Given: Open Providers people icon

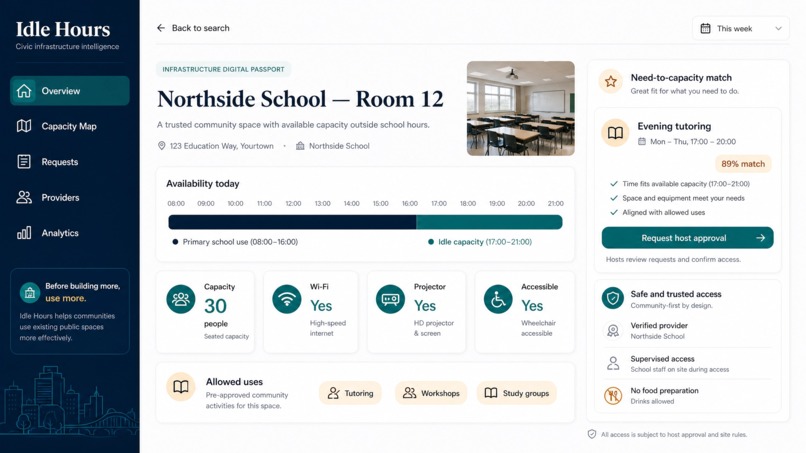Looking at the screenshot, I should 24,197.
